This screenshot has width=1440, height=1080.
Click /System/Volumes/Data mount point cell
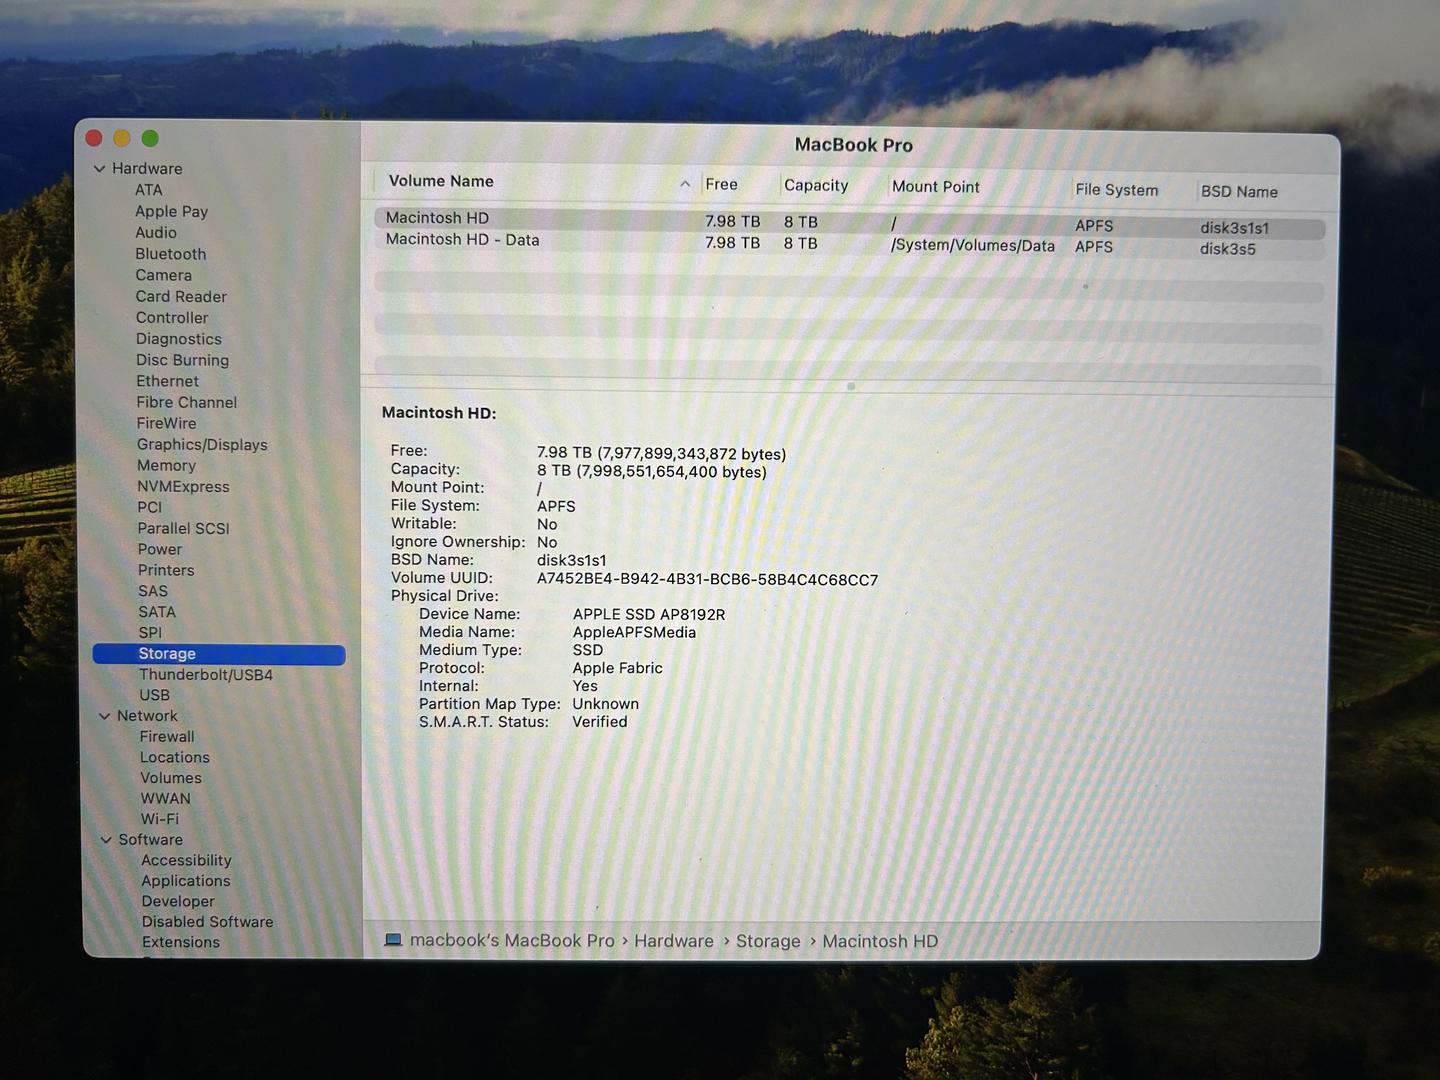pos(973,246)
